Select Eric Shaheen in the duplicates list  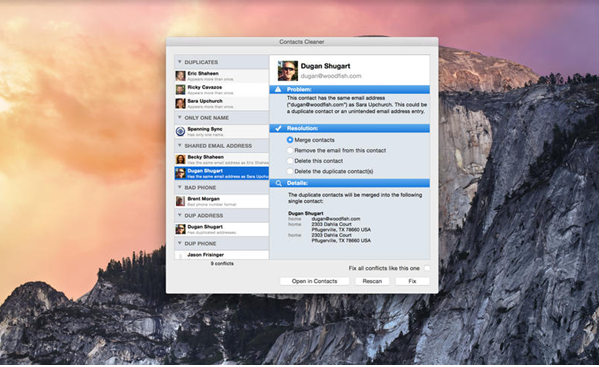pos(222,76)
